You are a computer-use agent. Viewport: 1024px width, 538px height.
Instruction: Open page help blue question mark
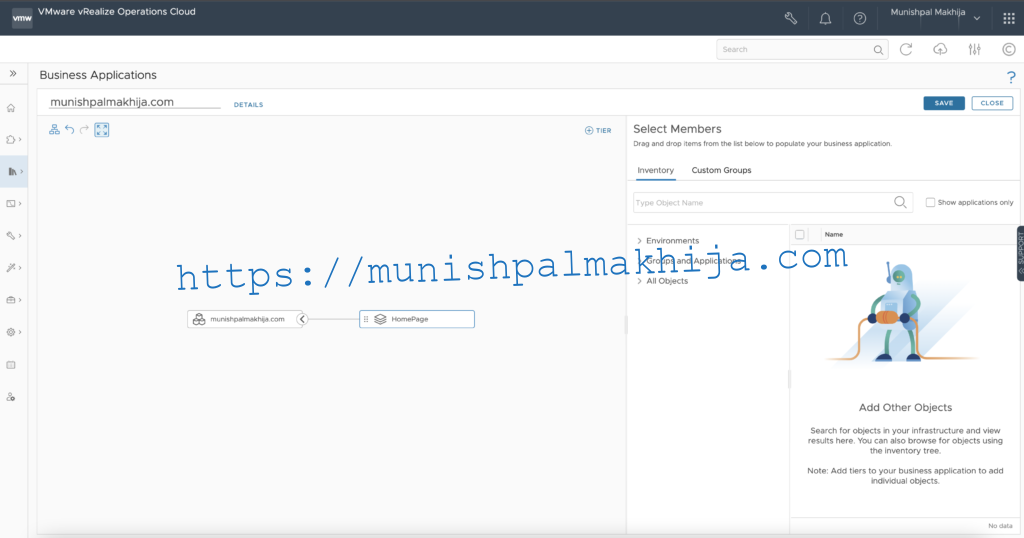pyautogui.click(x=1011, y=77)
